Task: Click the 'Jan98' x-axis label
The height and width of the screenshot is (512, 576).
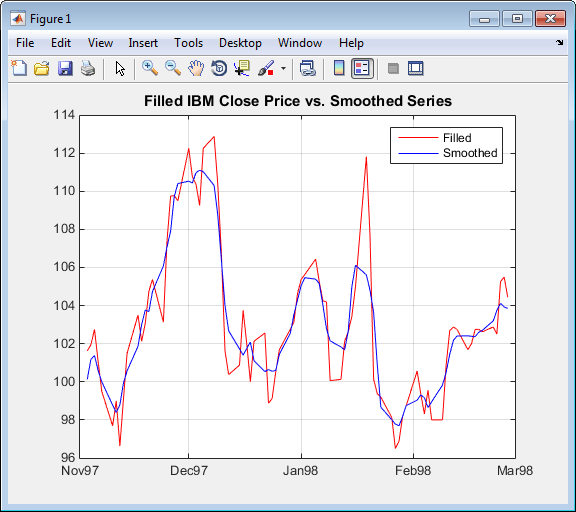Action: point(300,470)
